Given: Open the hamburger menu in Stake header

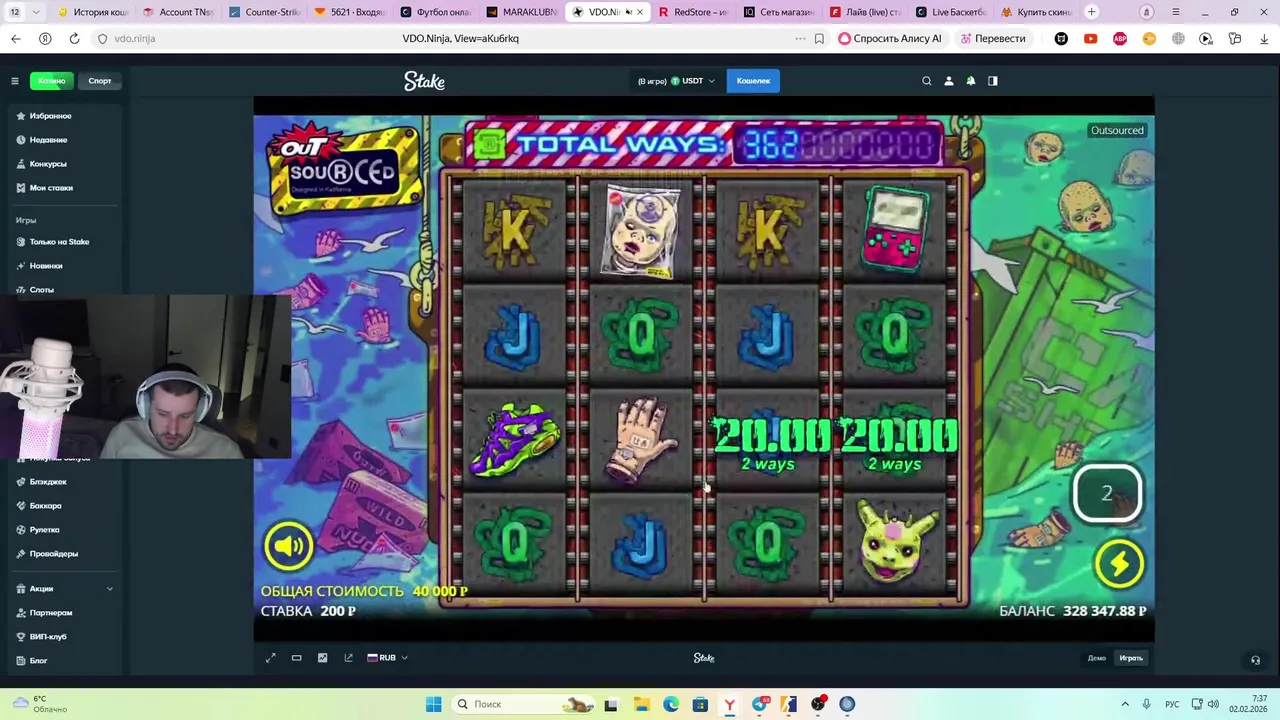Looking at the screenshot, I should coord(15,81).
